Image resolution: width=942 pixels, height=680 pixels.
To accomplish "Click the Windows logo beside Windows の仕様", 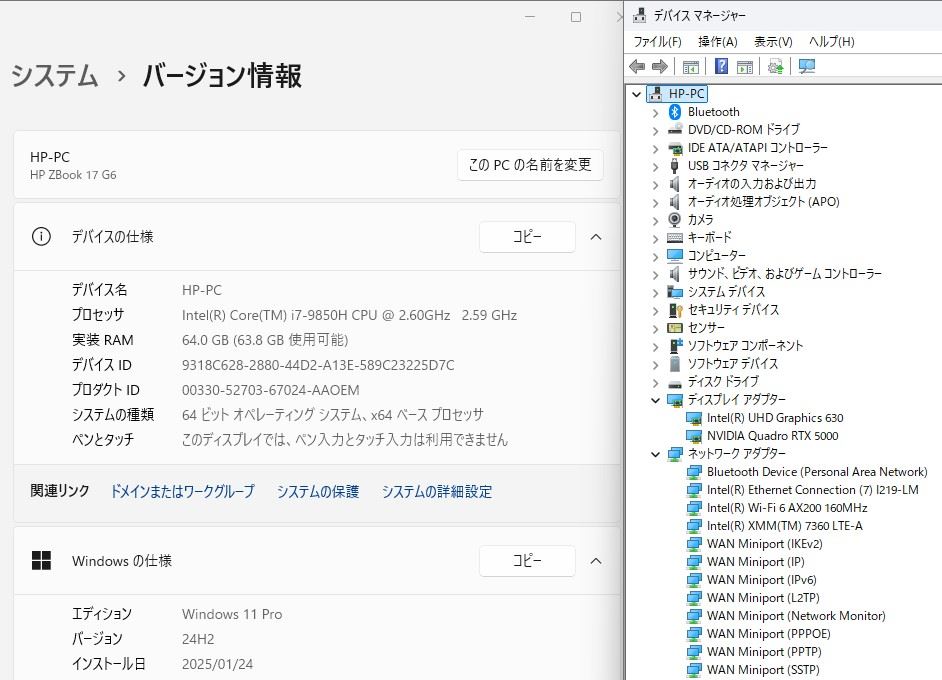I will (x=41, y=560).
